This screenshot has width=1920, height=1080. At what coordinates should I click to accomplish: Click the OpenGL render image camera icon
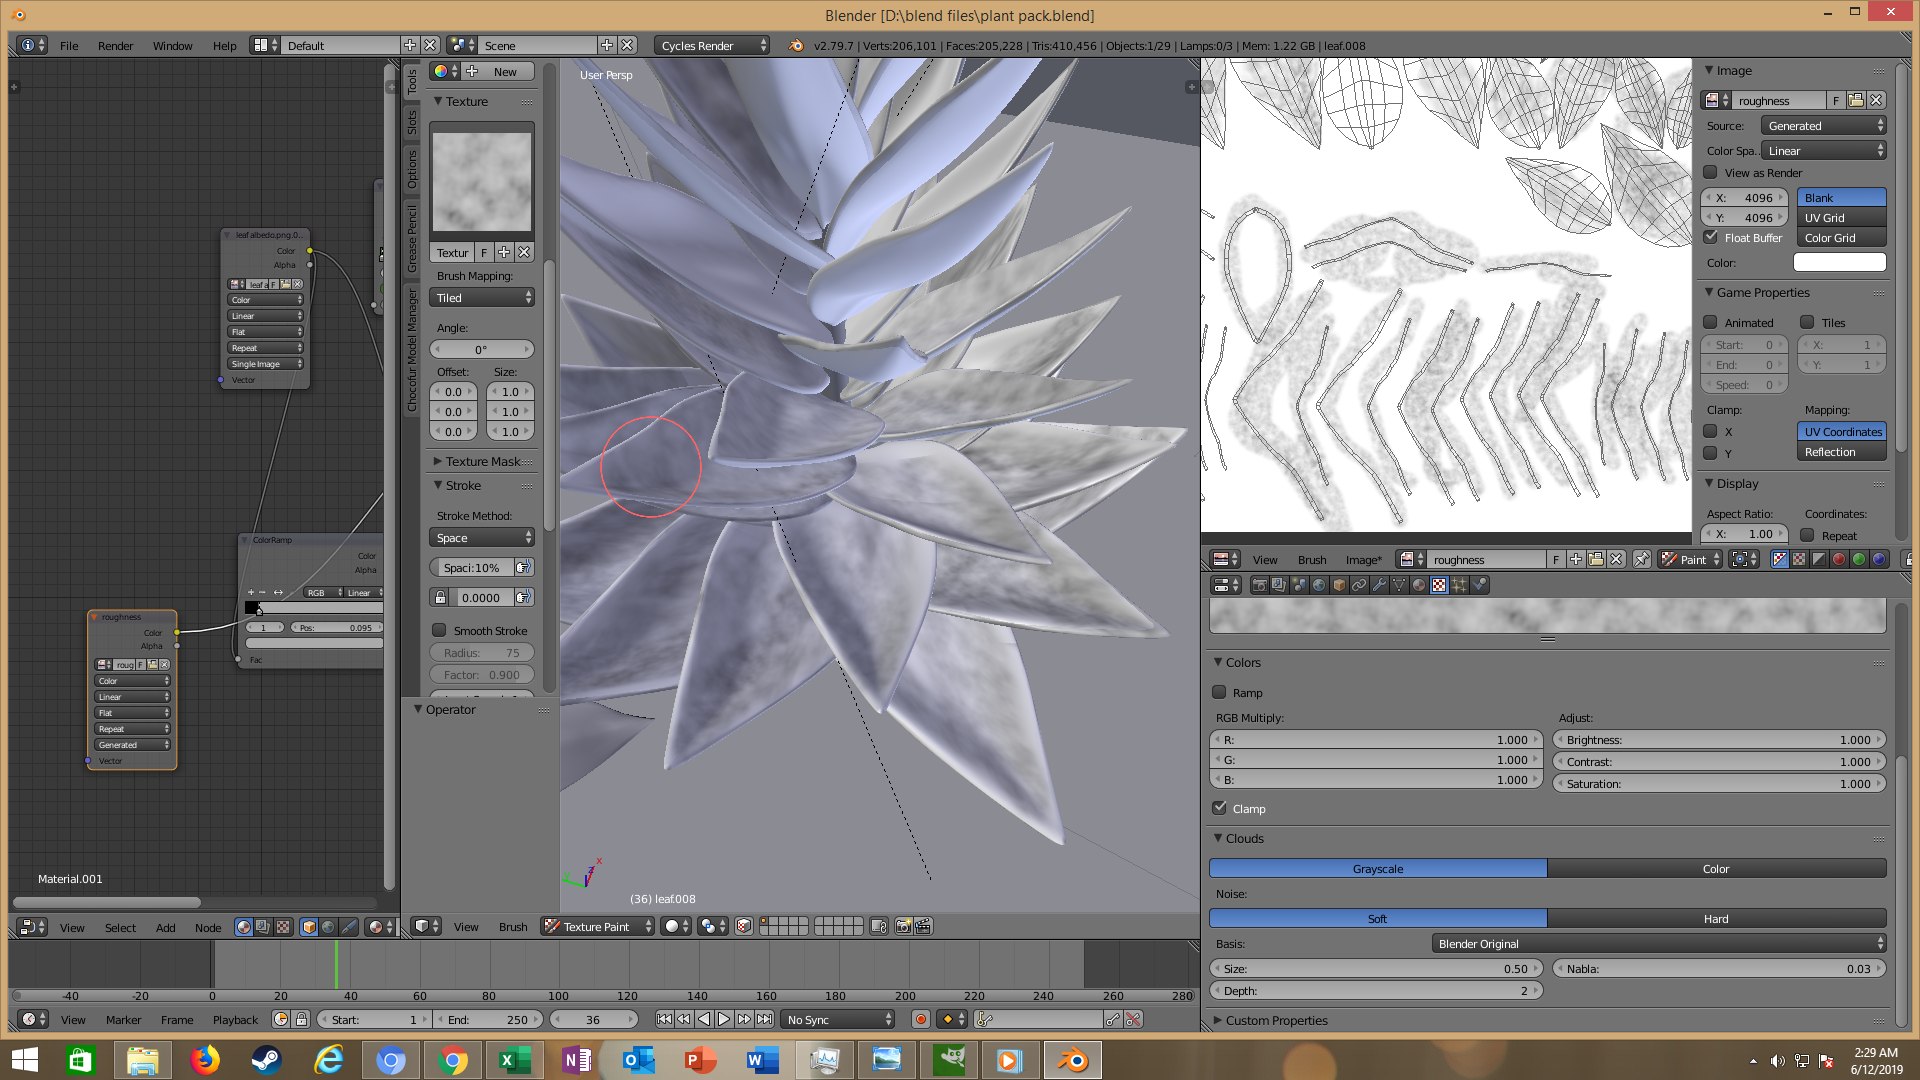[x=902, y=926]
